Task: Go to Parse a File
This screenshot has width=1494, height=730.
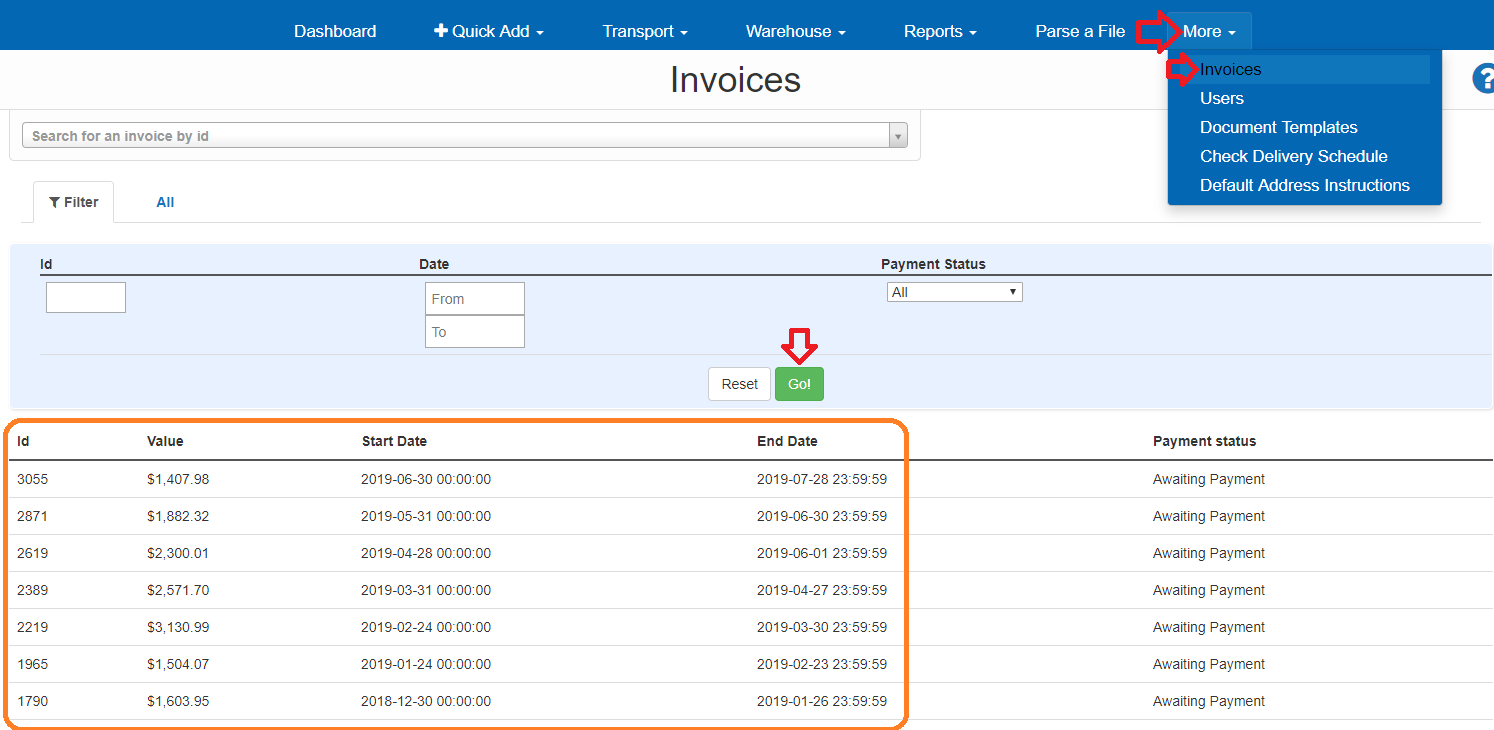Action: click(x=1079, y=31)
